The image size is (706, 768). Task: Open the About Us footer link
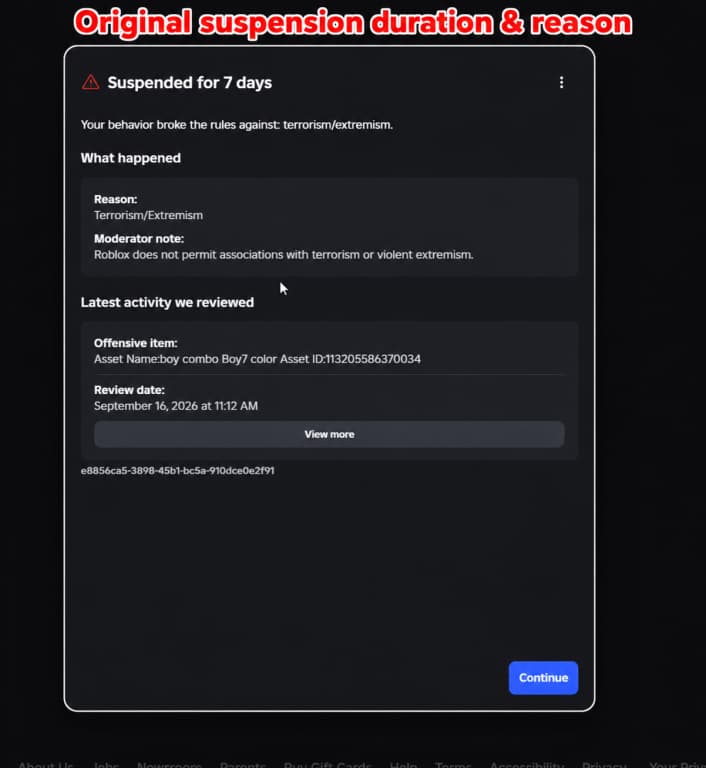pyautogui.click(x=45, y=764)
